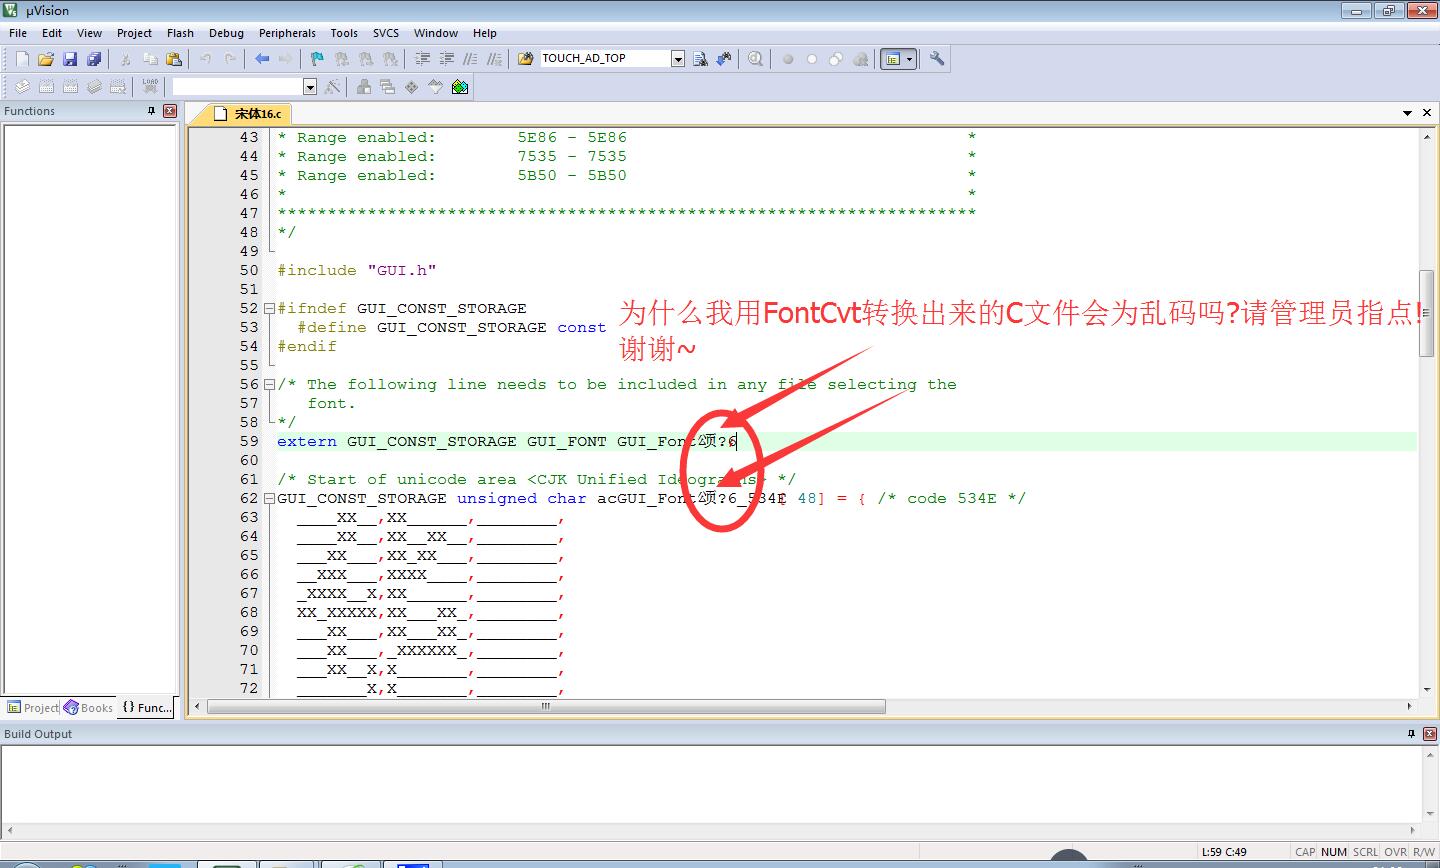Open the View menu
This screenshot has width=1440, height=868.
point(89,33)
